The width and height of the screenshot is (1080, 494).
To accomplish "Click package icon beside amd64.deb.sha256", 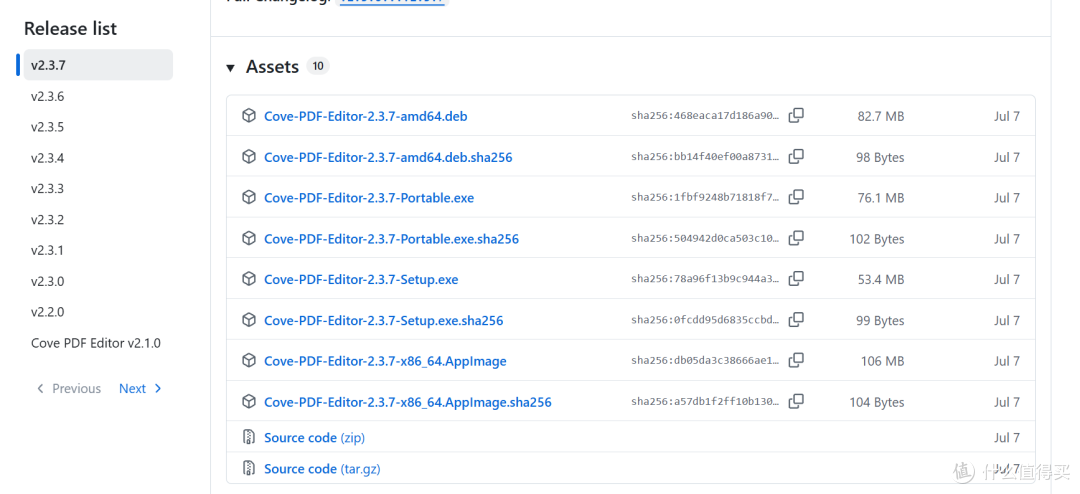I will 249,157.
